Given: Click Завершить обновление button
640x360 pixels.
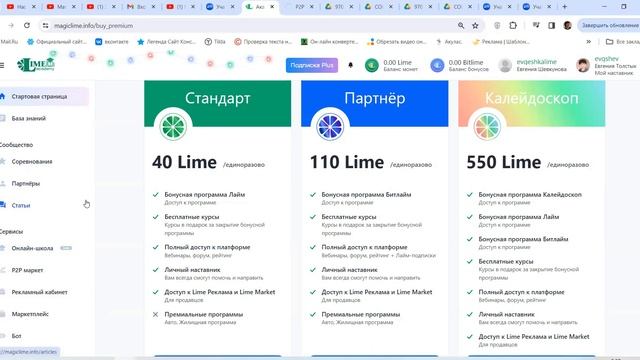Looking at the screenshot, I should pyautogui.click(x=610, y=25).
